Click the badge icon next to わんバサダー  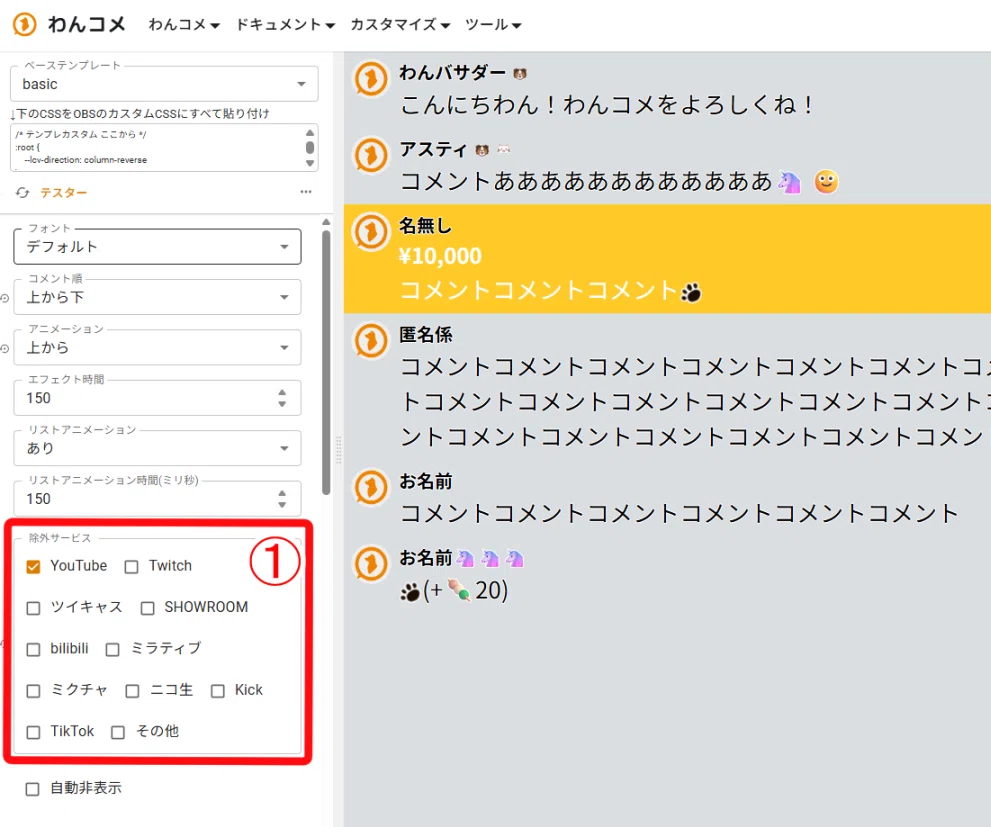[520, 74]
